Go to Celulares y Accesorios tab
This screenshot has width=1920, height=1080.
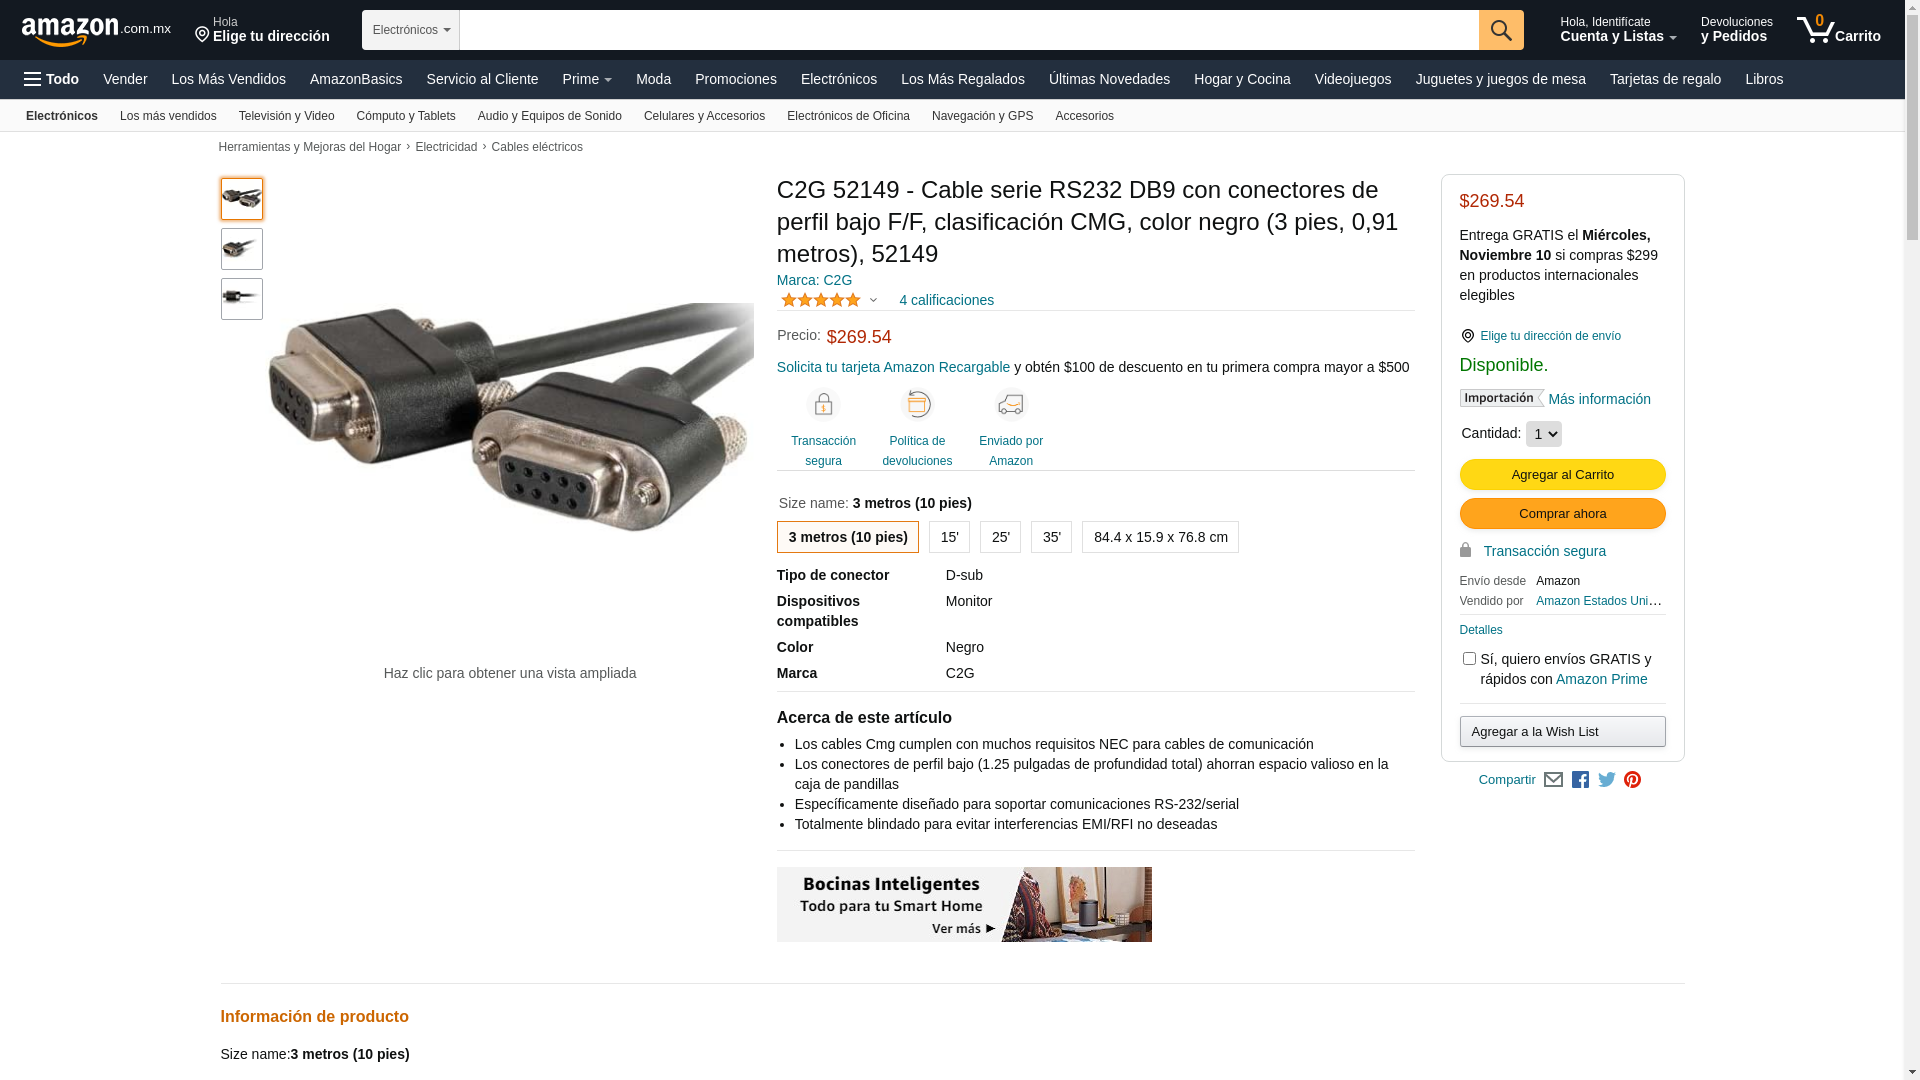tap(704, 116)
